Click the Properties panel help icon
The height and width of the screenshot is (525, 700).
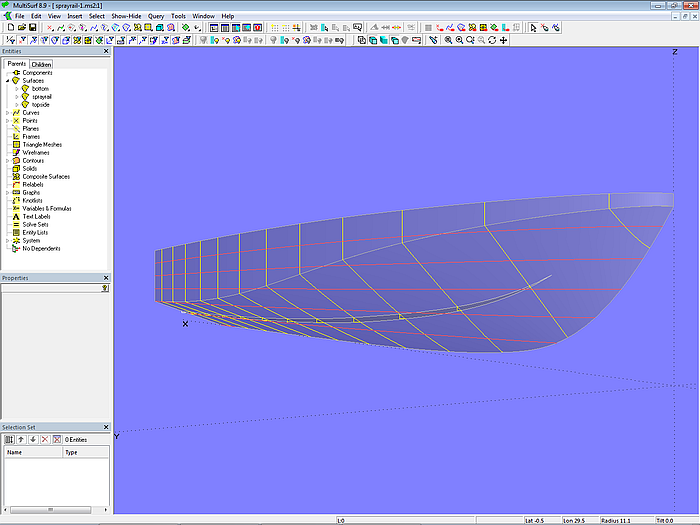tap(105, 287)
